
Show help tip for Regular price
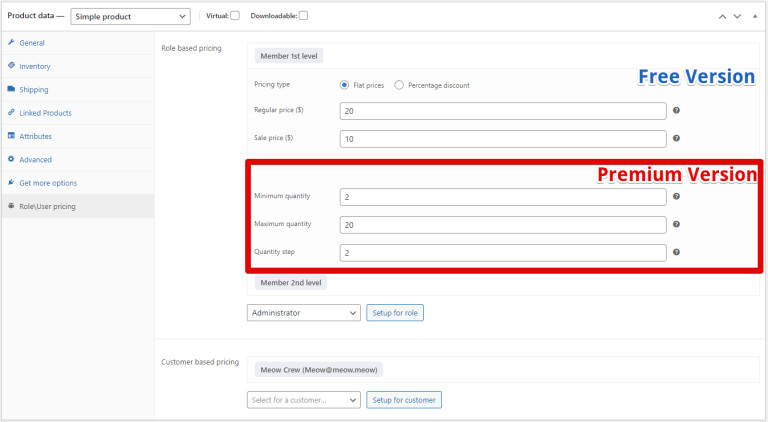(x=676, y=111)
